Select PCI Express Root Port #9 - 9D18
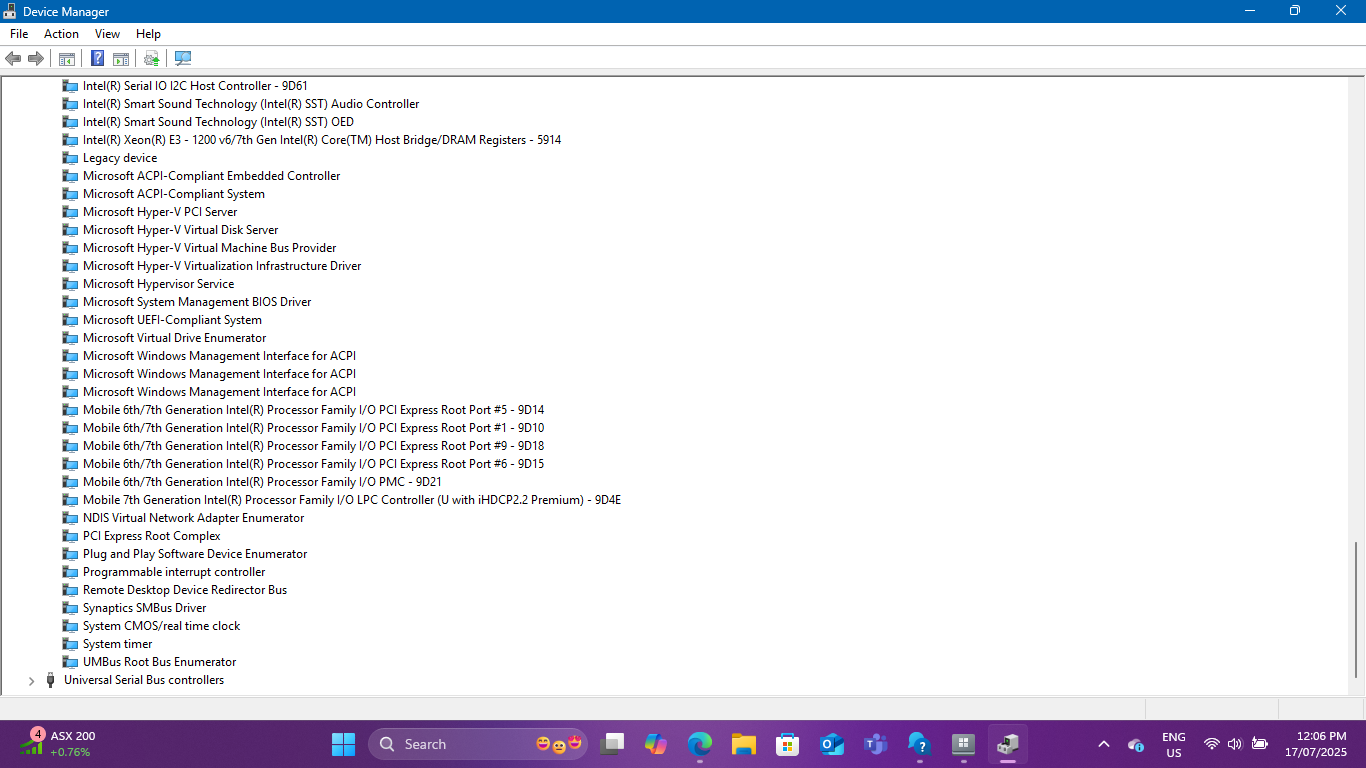1366x768 pixels. [313, 446]
